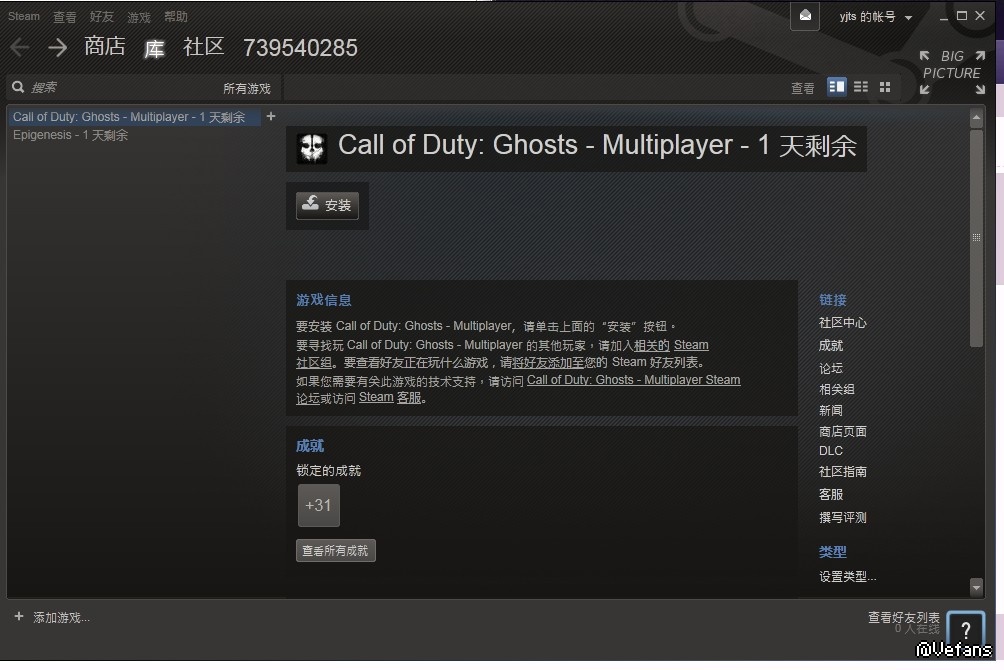The image size is (1004, 670).
Task: Minimize the Steam window
Action: (943, 17)
